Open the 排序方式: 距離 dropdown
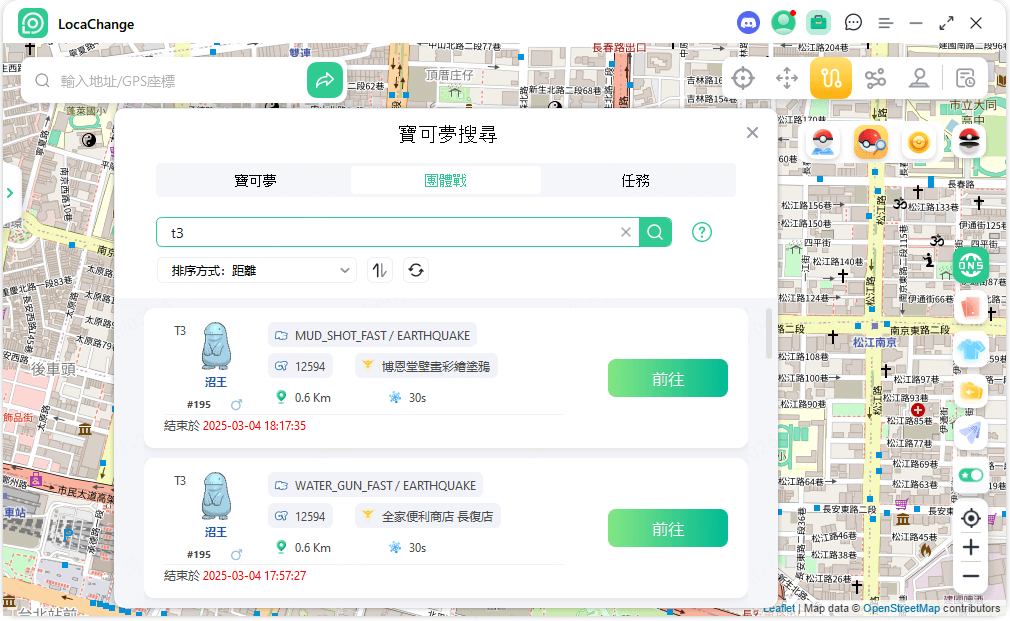Image resolution: width=1010 pixels, height=621 pixels. click(257, 271)
